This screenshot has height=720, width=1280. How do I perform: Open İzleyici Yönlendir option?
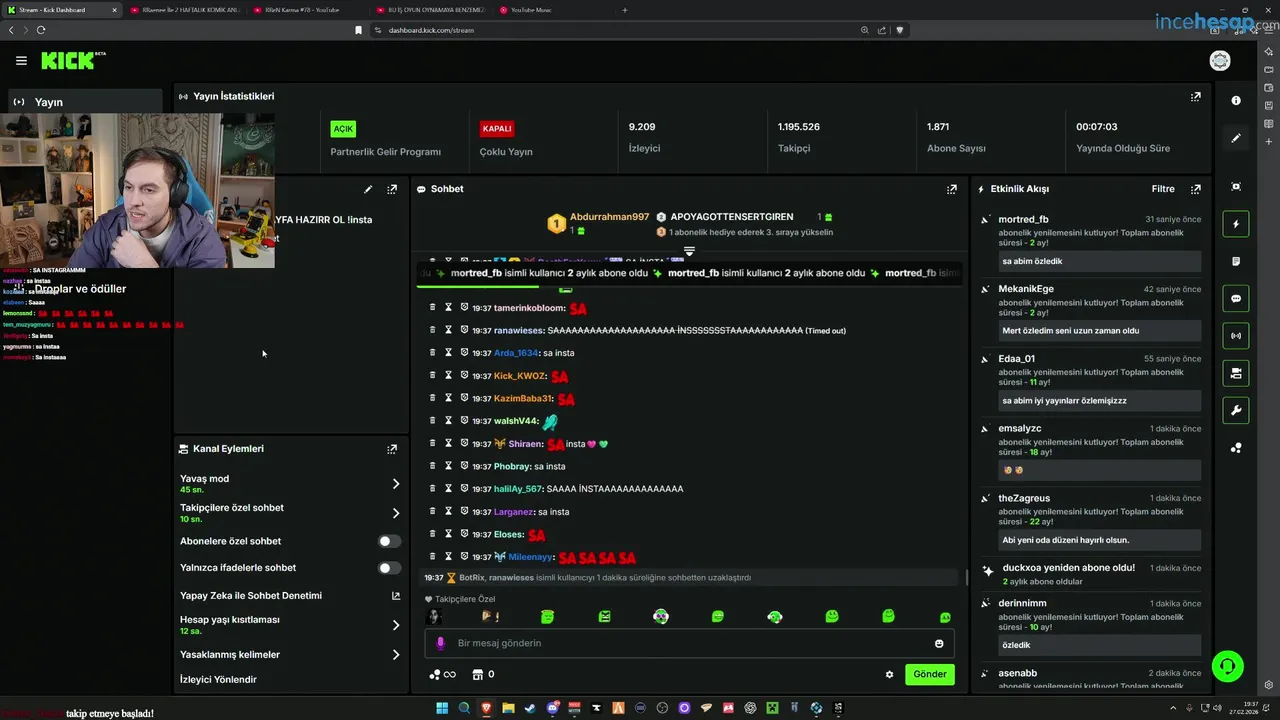coord(218,680)
